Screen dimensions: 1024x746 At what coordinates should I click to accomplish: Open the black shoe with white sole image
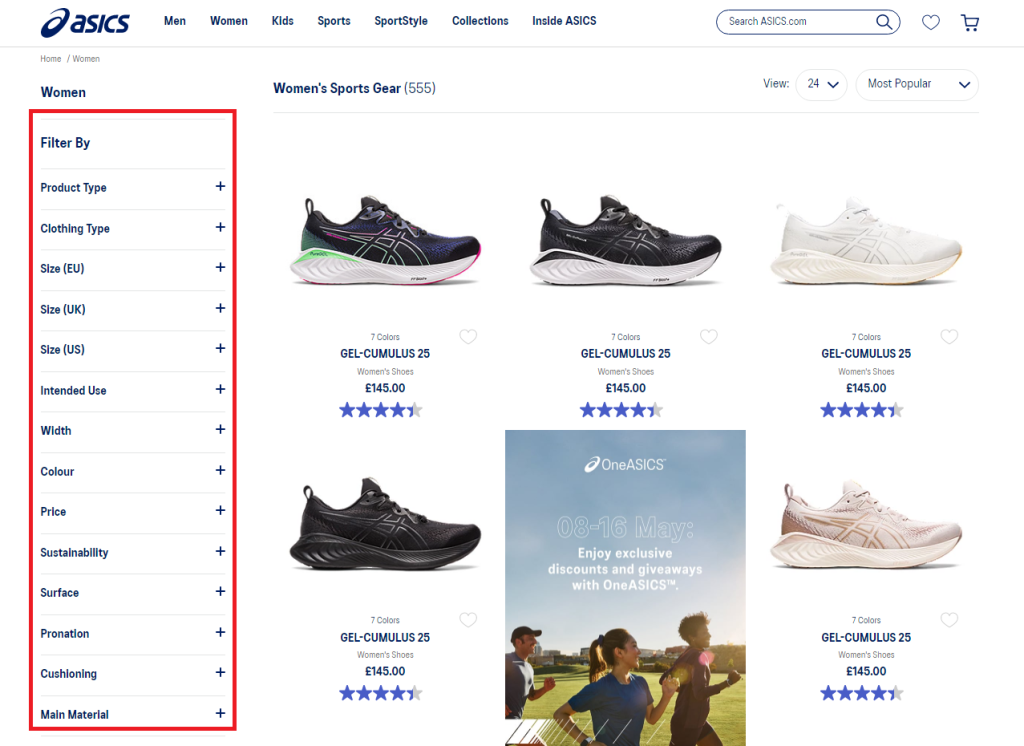[x=626, y=240]
